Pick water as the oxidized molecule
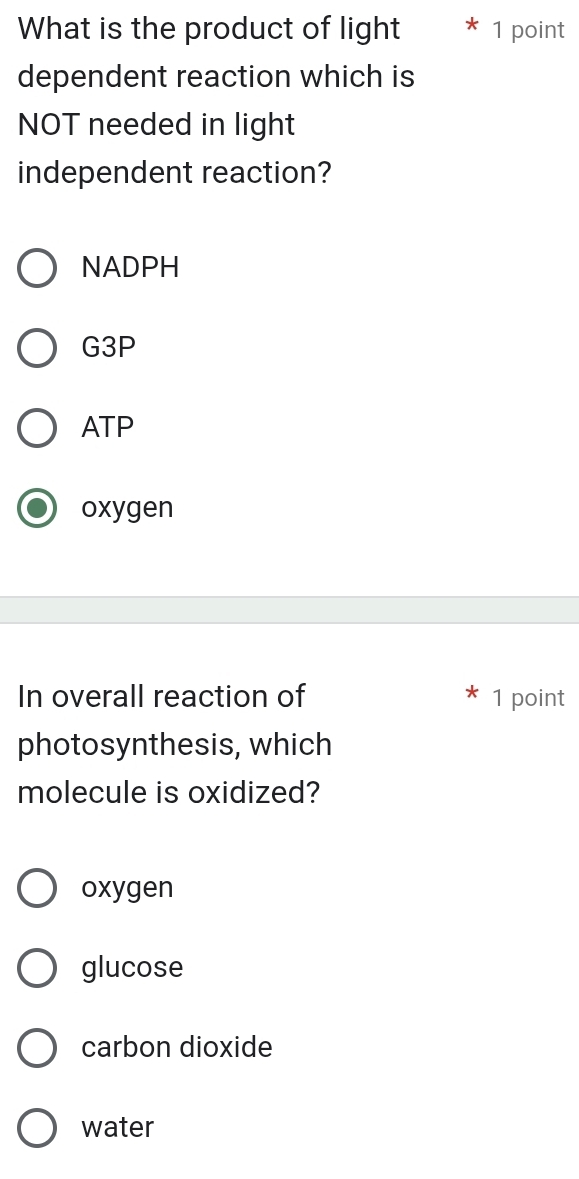Screen dimensions: 579x1179 [37, 1128]
